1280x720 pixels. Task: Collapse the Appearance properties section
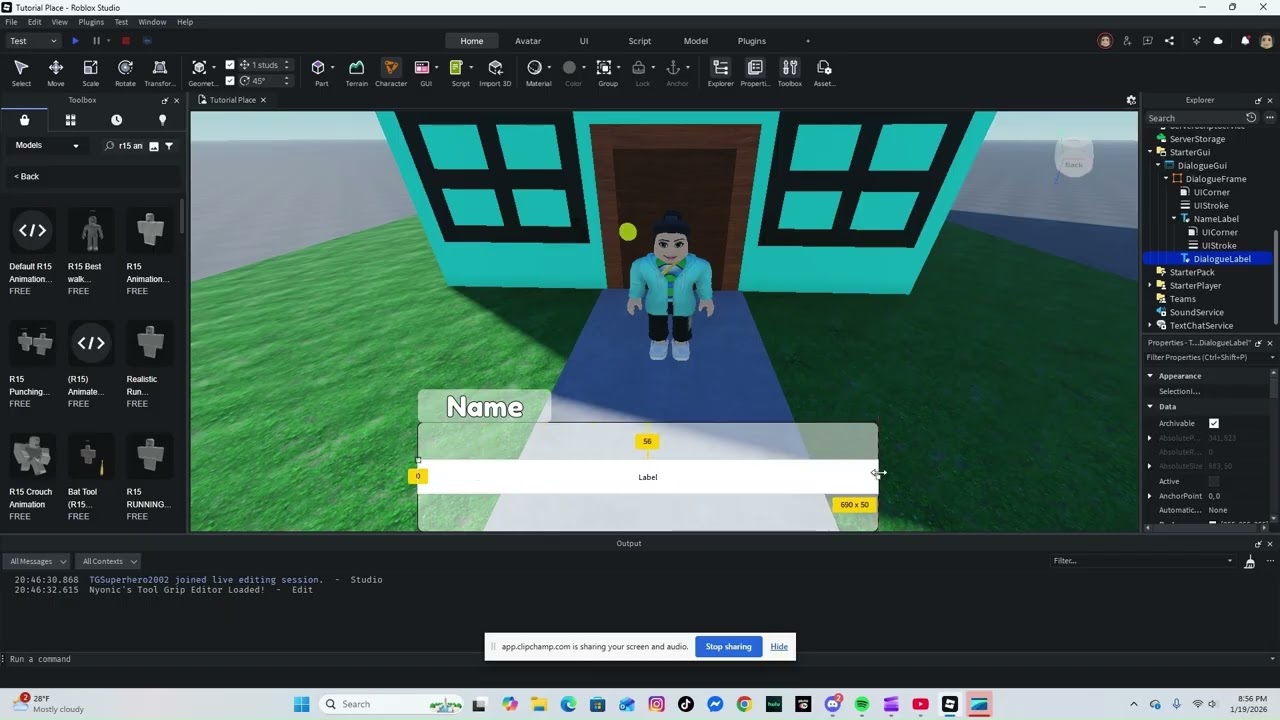coord(1150,376)
